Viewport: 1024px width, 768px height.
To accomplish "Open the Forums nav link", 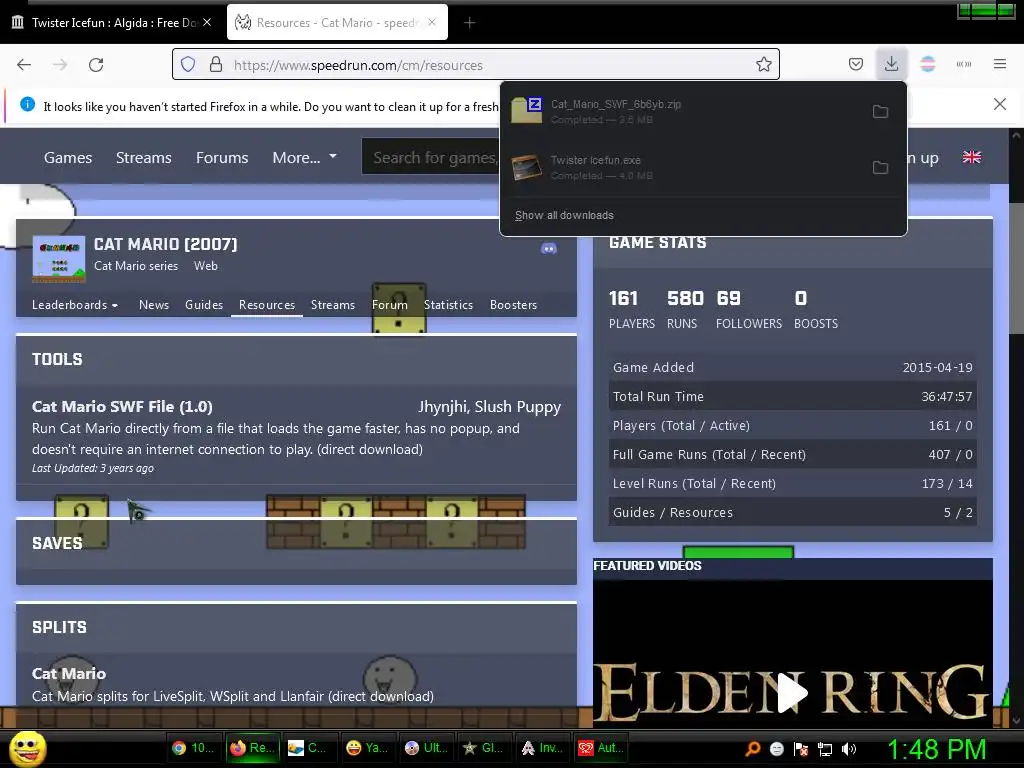I will (222, 157).
